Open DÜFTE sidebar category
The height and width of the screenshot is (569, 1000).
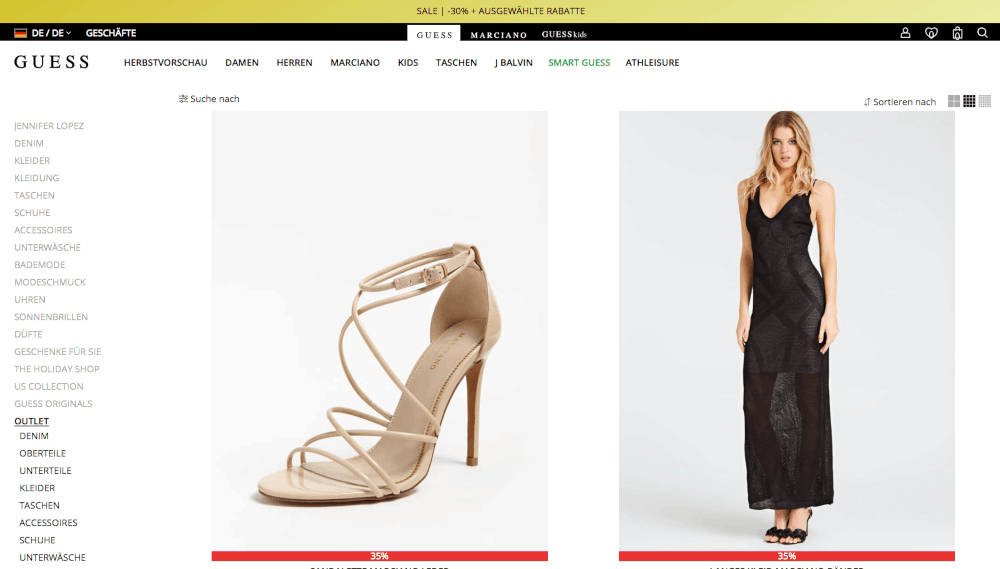[28, 334]
